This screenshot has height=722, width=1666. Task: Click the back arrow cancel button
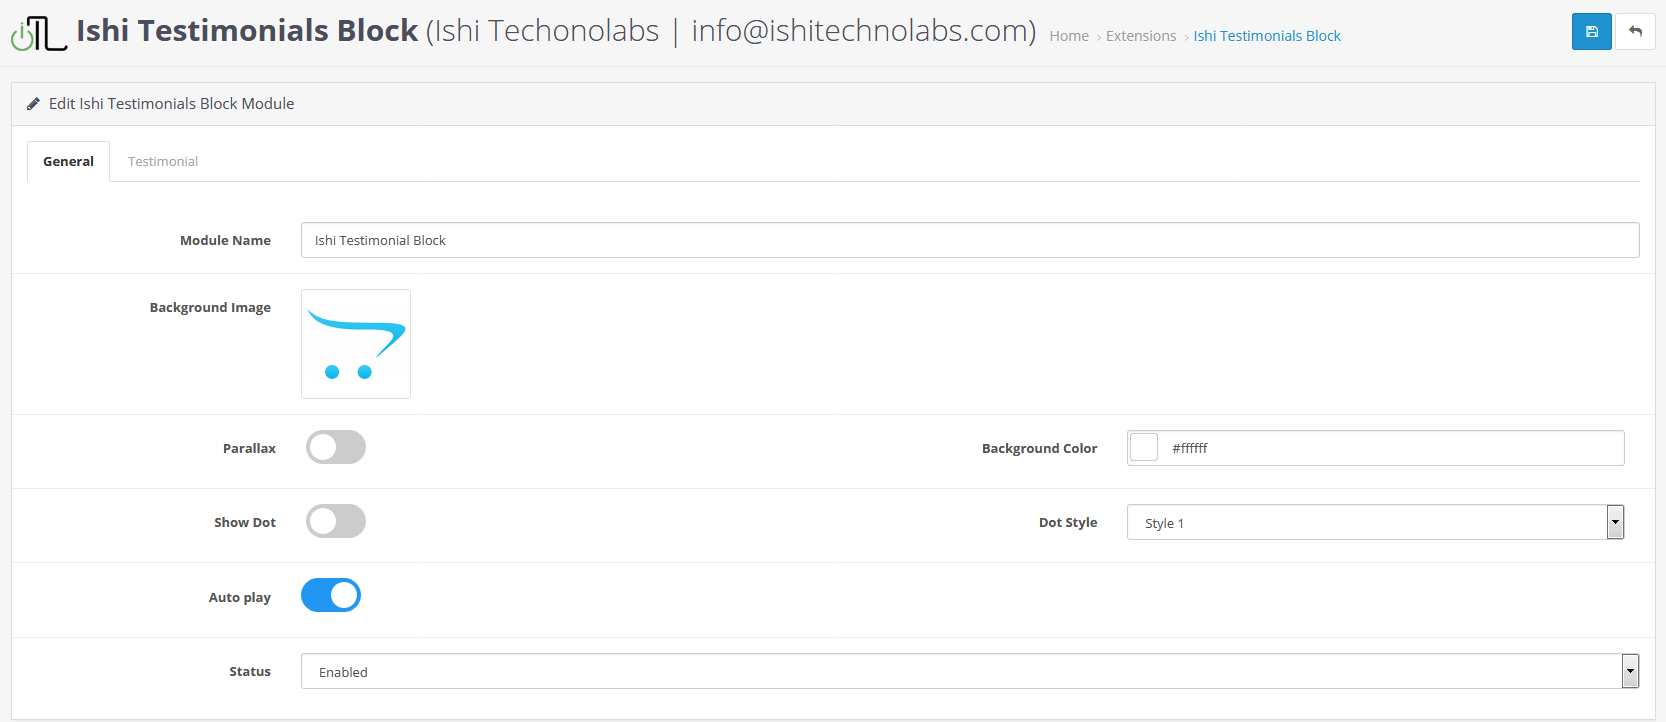[1635, 32]
